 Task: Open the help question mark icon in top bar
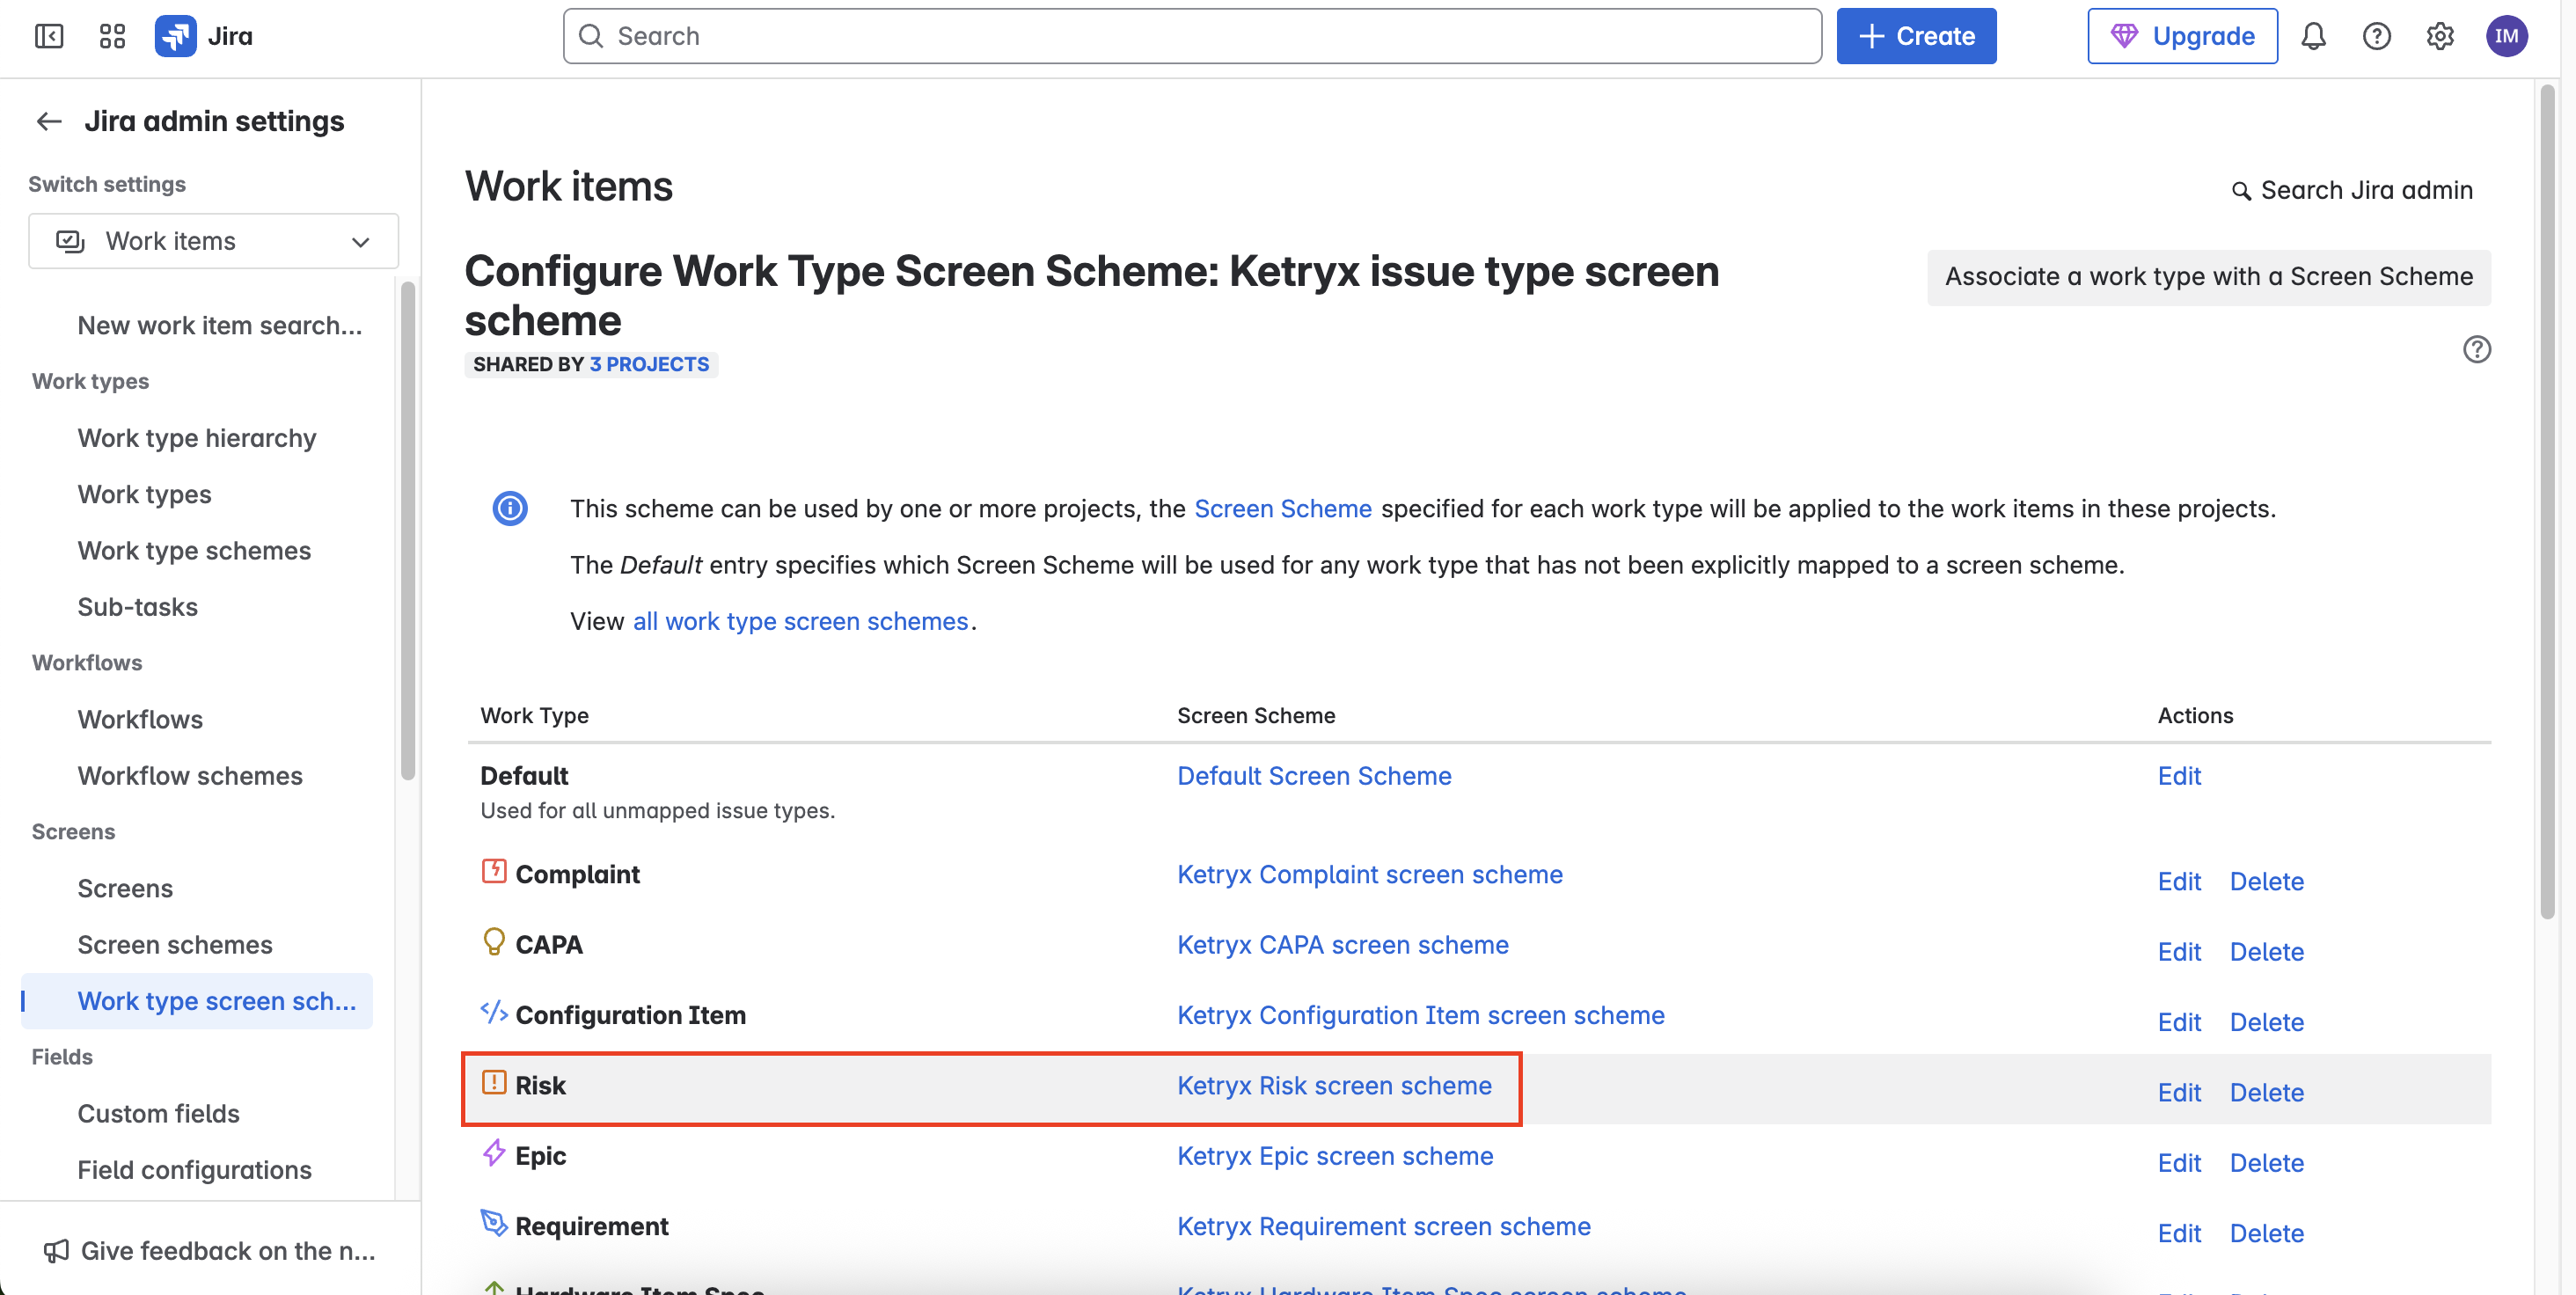click(x=2377, y=36)
